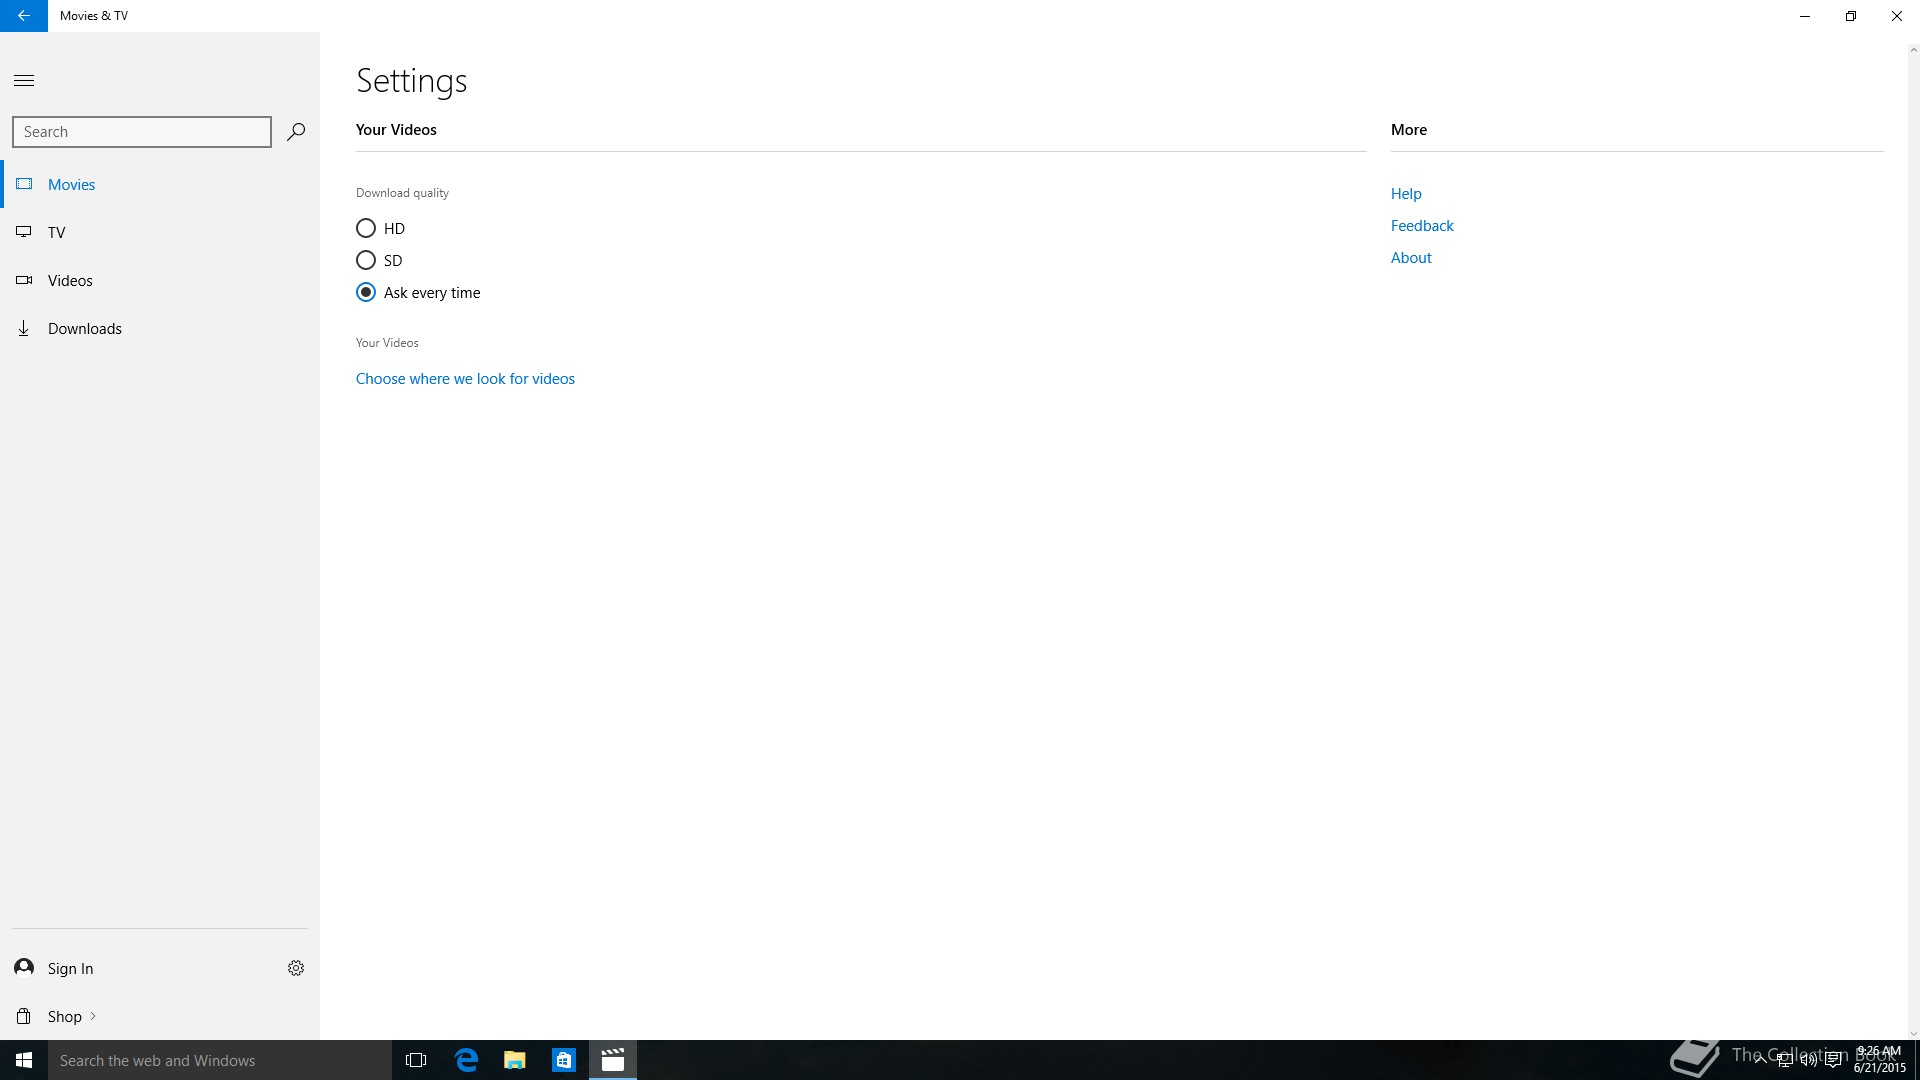This screenshot has height=1080, width=1920.
Task: Click the scrollbar down arrow
Action: (1913, 1034)
